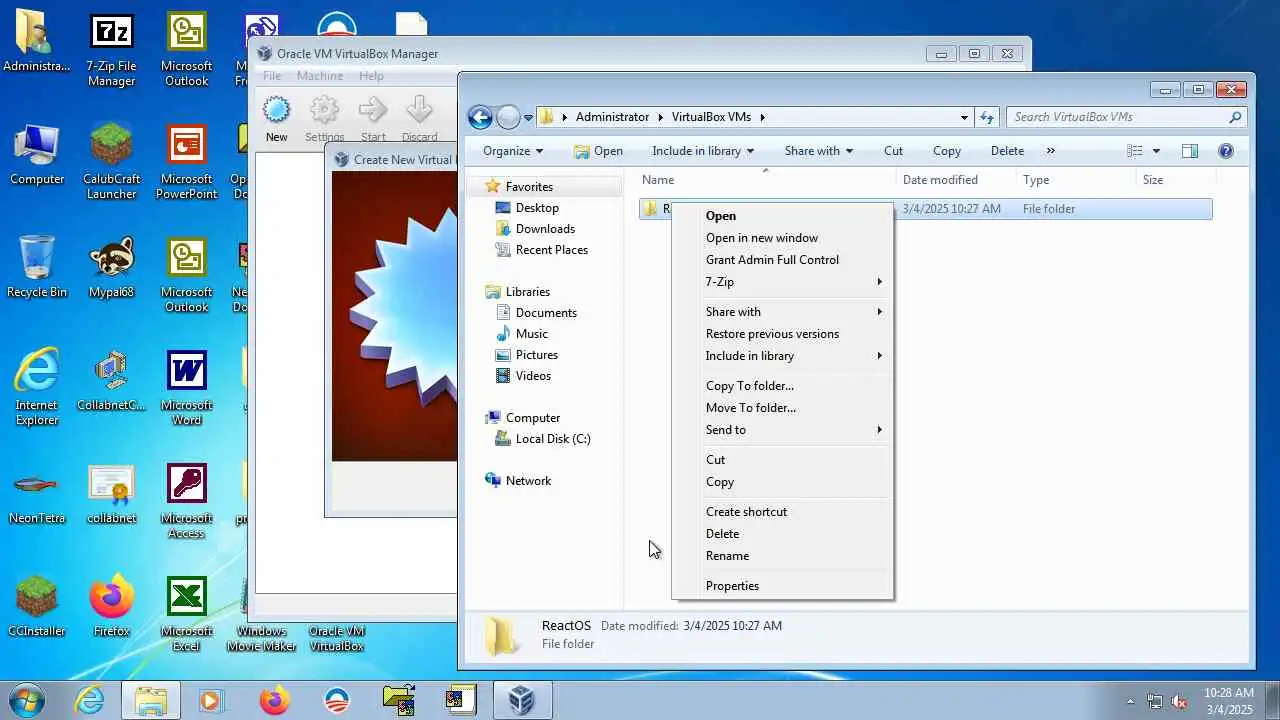Select the Recycle Bin desktop icon
Viewport: 1280px width, 720px height.
click(x=37, y=268)
